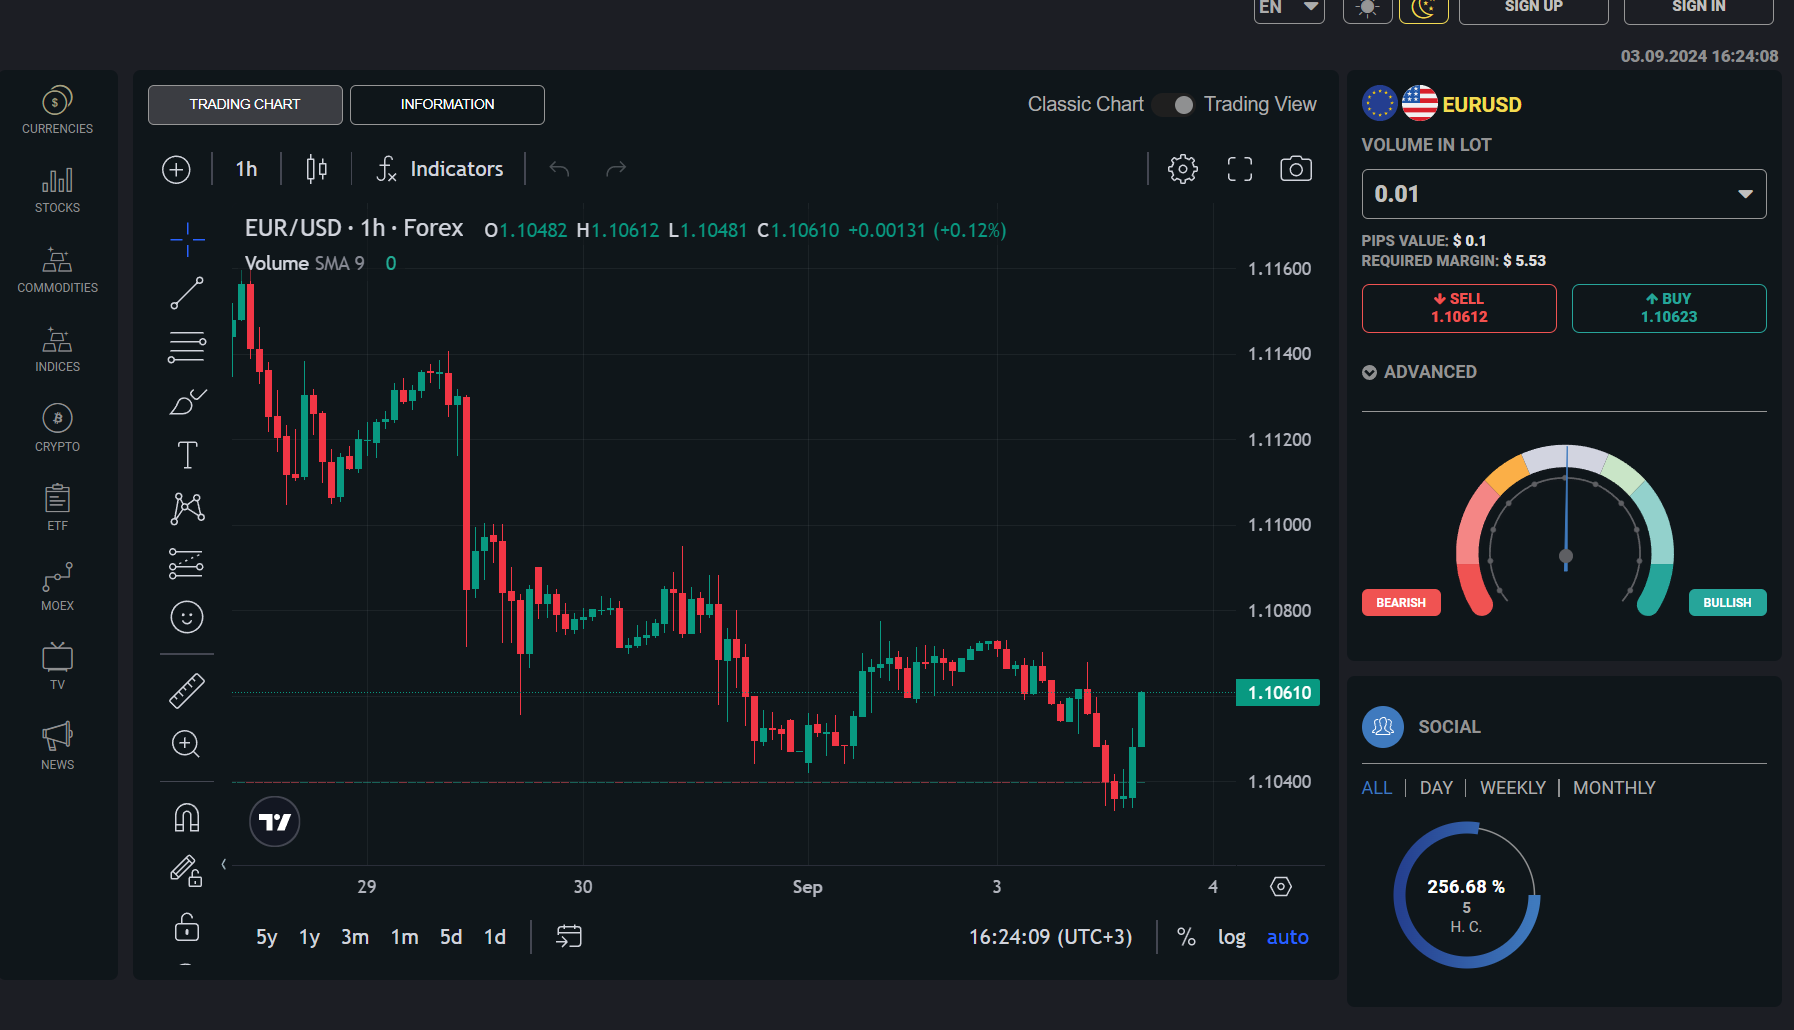Click the chart settings gear icon
This screenshot has width=1794, height=1030.
click(1182, 169)
